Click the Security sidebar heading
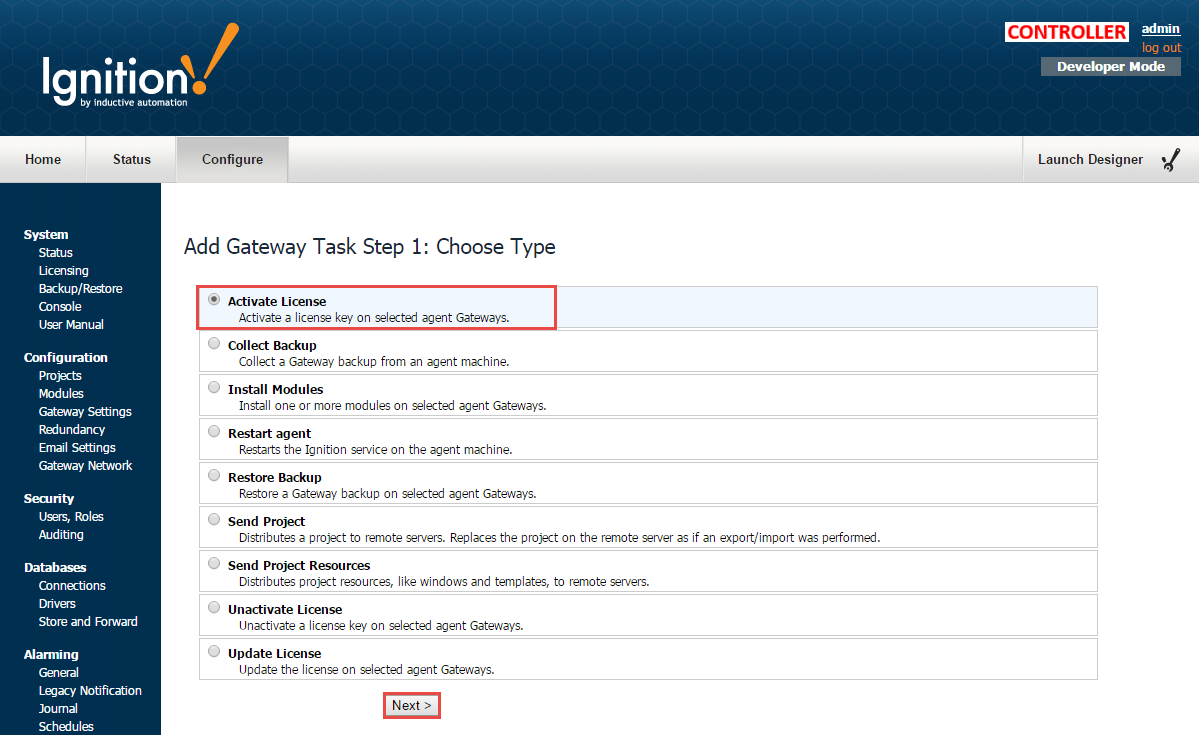Screen dimensions: 1199x735 (49, 499)
